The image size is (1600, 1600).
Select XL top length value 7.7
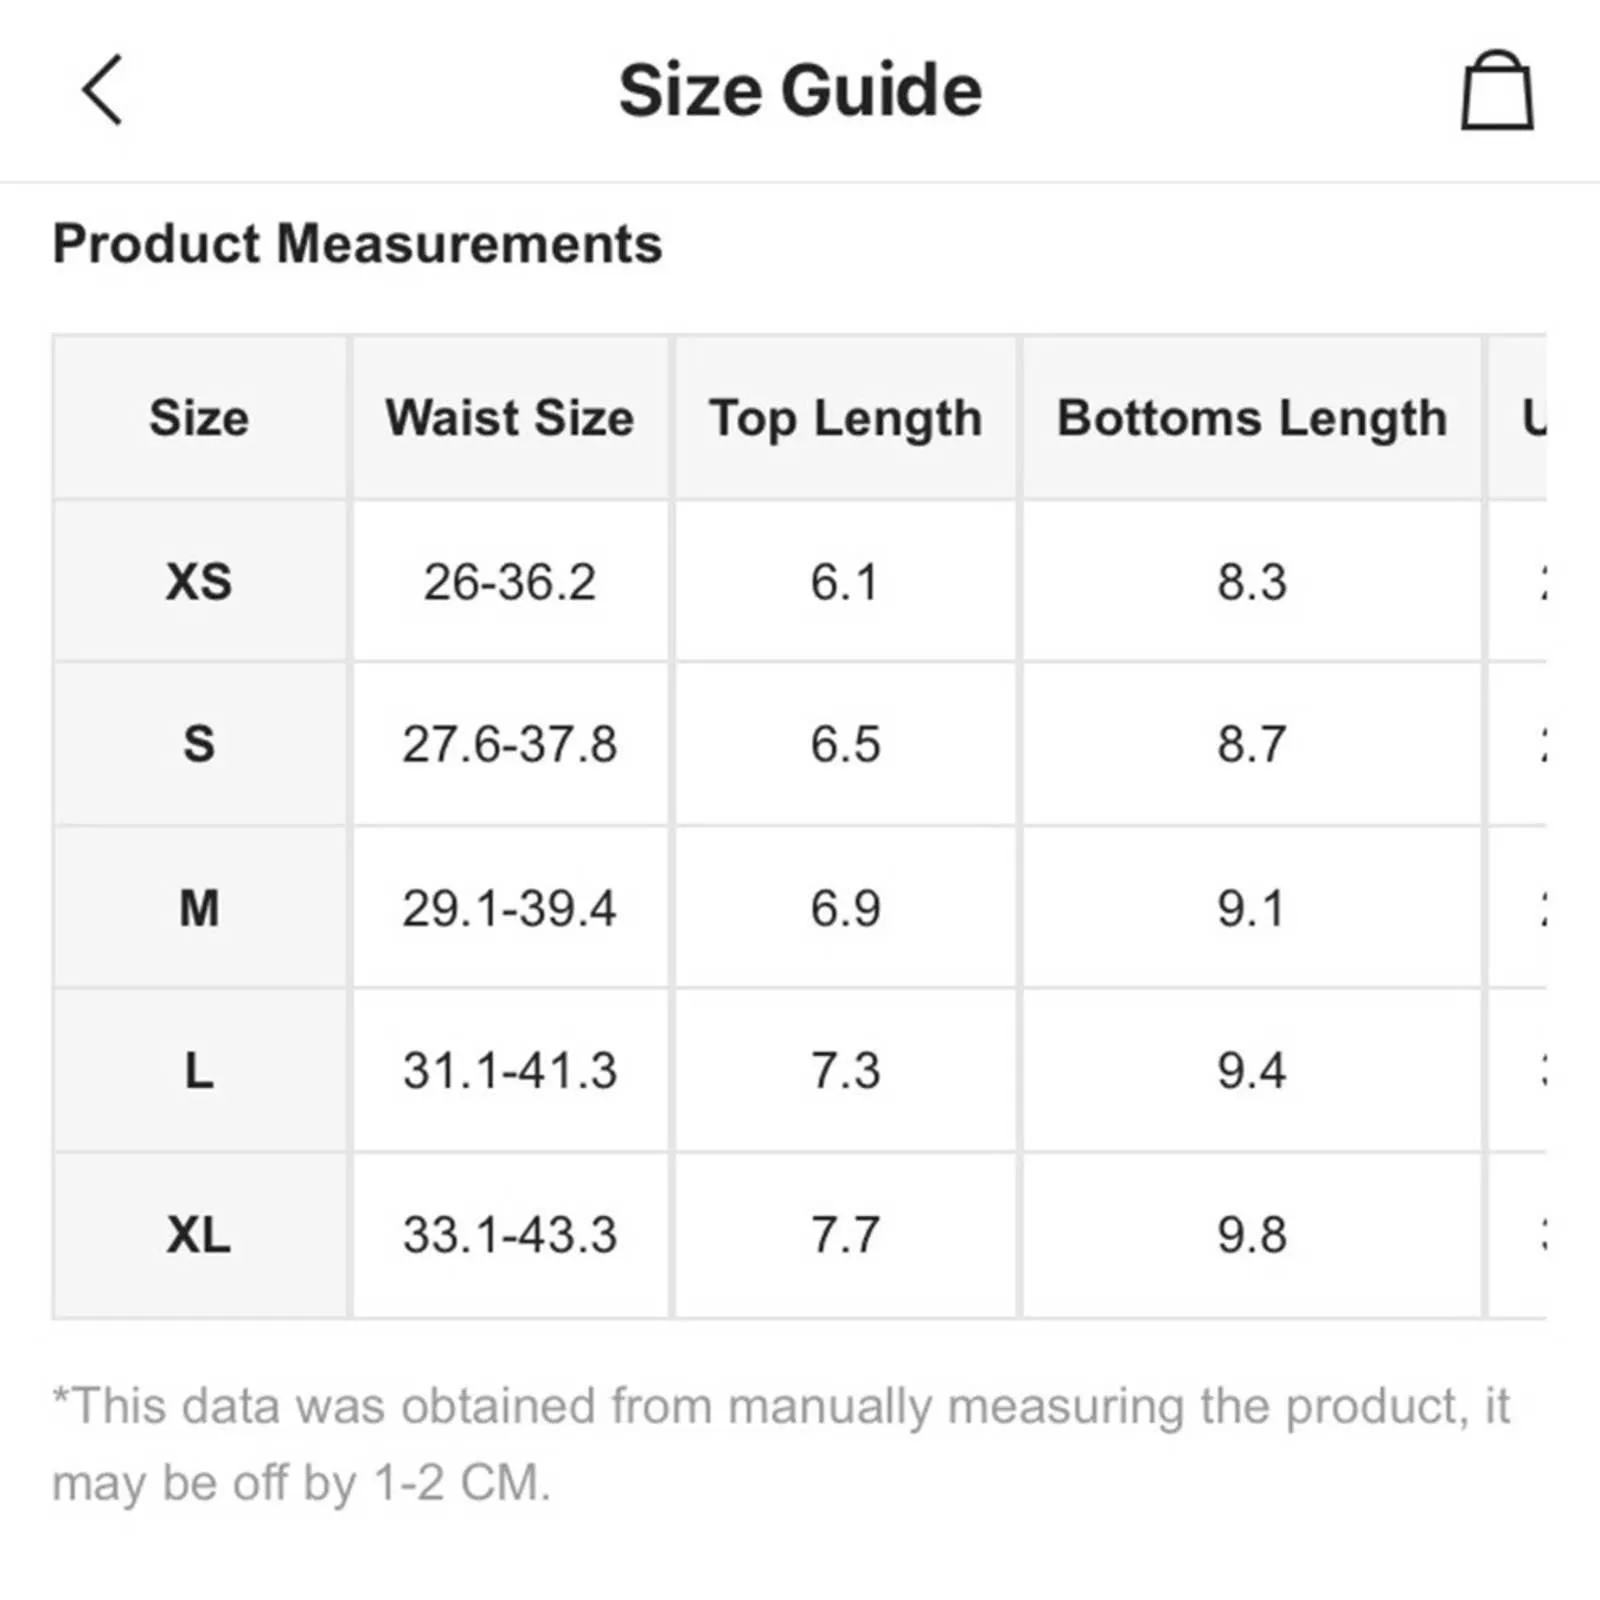[x=846, y=1235]
